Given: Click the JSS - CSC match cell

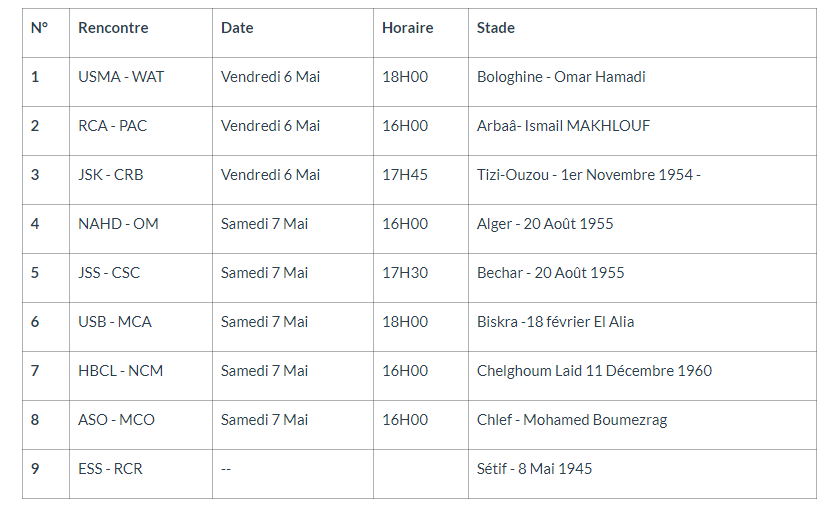Looking at the screenshot, I should coord(109,273).
